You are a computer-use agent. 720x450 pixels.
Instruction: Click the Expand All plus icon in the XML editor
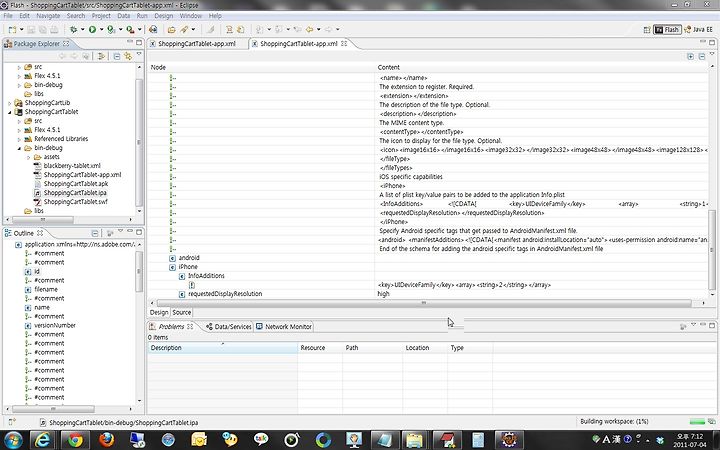coord(690,56)
